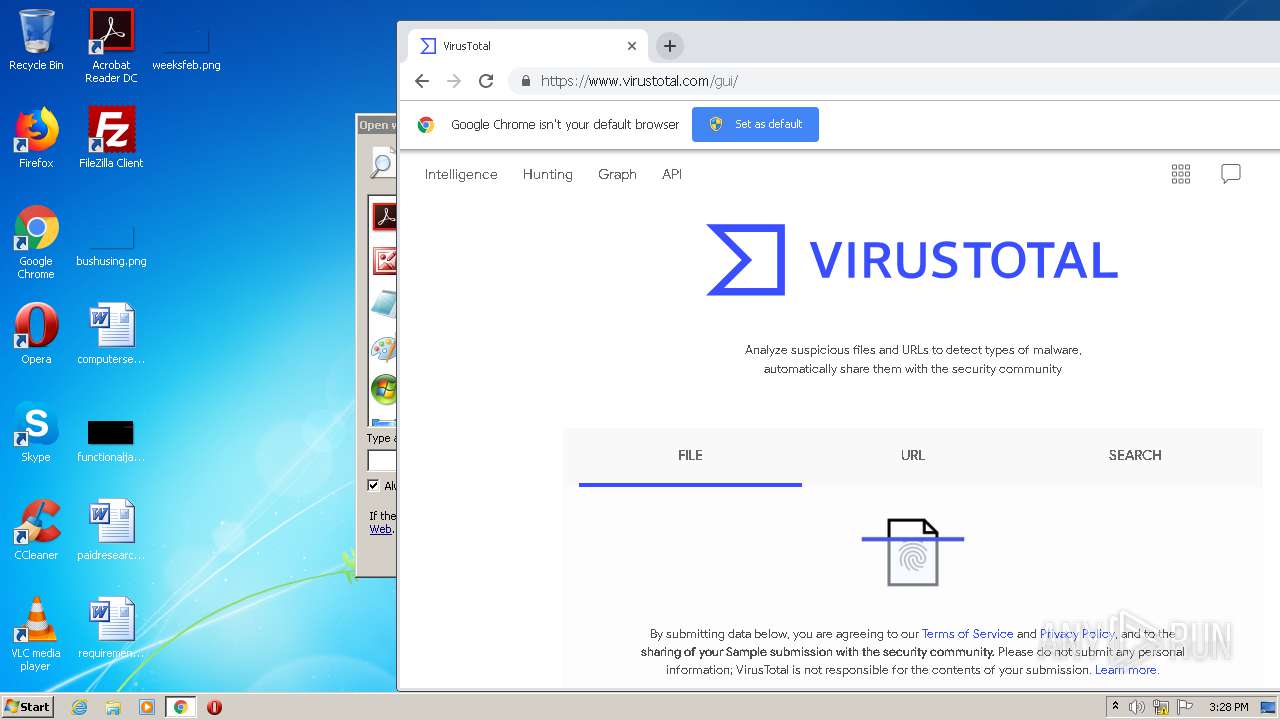
Task: Launch Firefox from the desktop
Action: coord(36,138)
